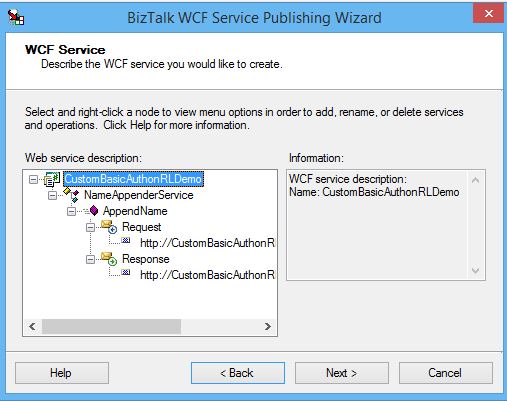Click the schema icon under Request
Image resolution: width=507 pixels, height=401 pixels.
[x=126, y=240]
